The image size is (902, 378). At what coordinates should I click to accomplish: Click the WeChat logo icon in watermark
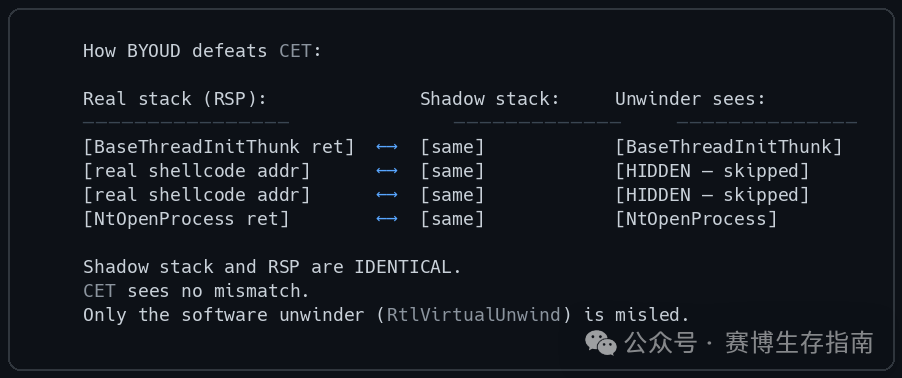point(601,343)
